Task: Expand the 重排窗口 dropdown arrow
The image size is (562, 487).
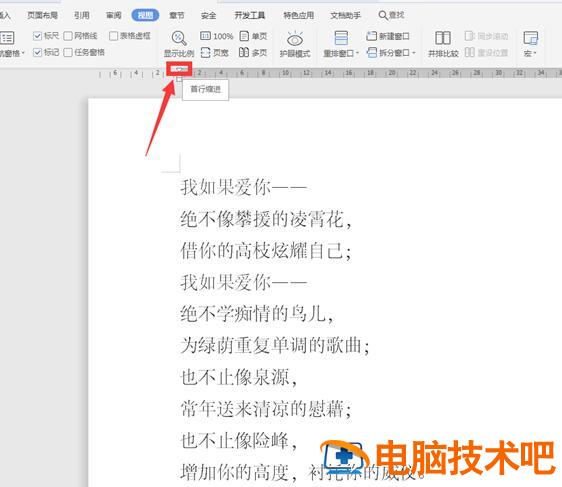Action: click(x=357, y=53)
